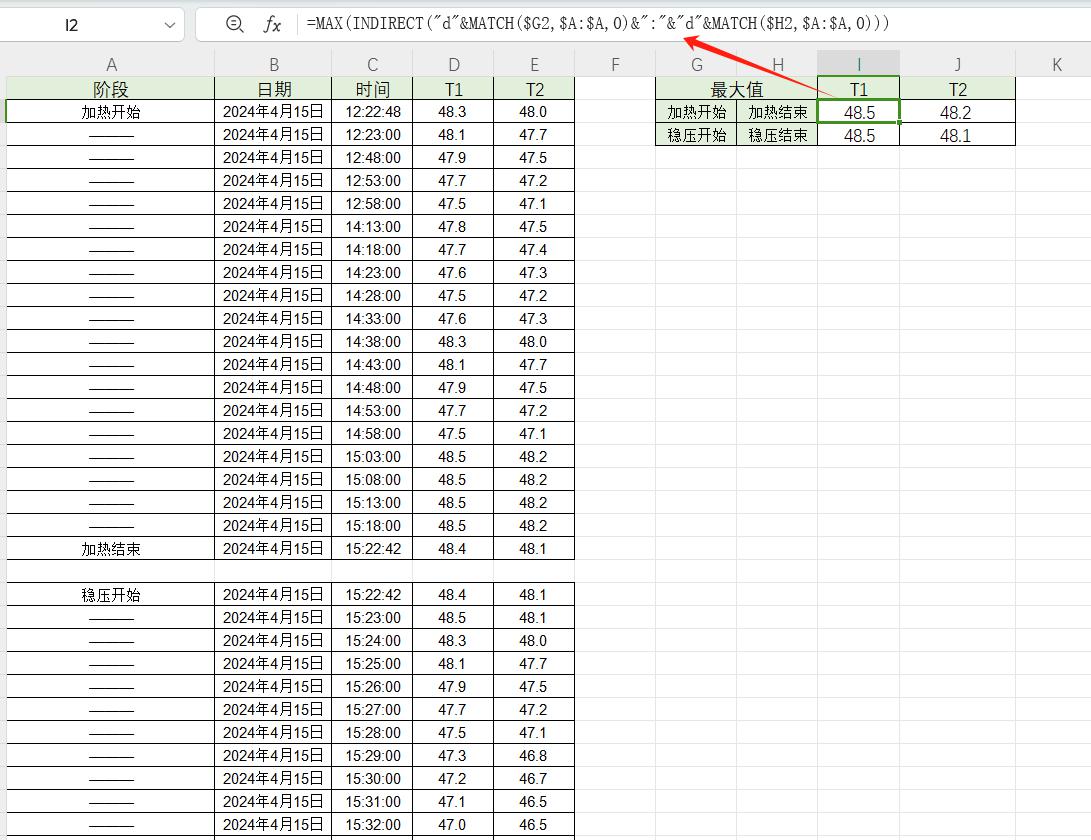Image resolution: width=1091 pixels, height=840 pixels.
Task: Select column H header
Action: pos(777,65)
